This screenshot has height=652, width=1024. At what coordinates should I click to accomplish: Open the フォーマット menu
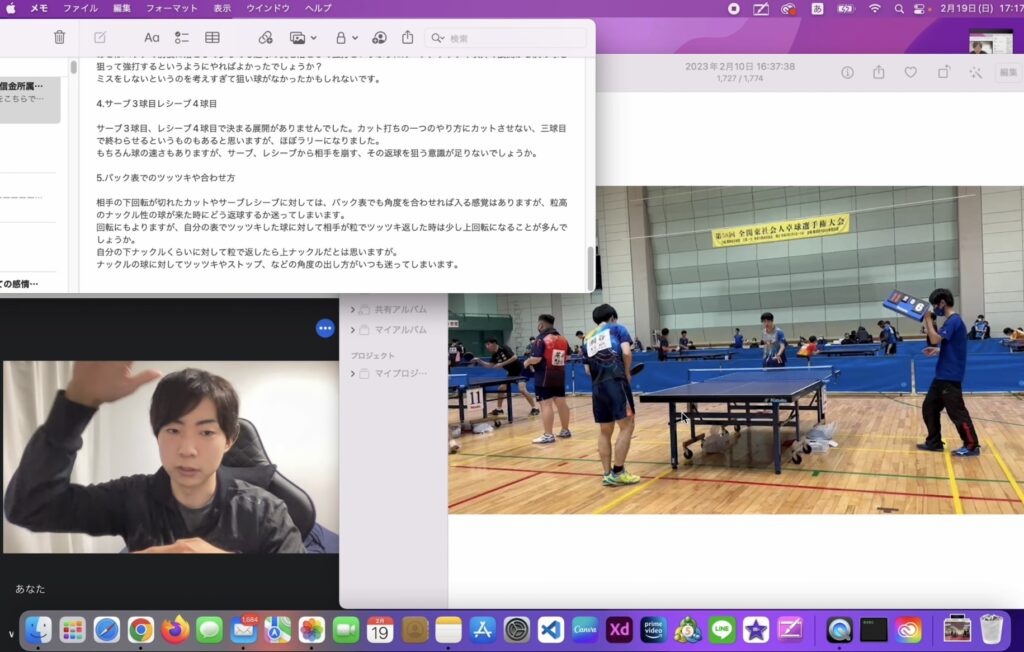pyautogui.click(x=171, y=8)
